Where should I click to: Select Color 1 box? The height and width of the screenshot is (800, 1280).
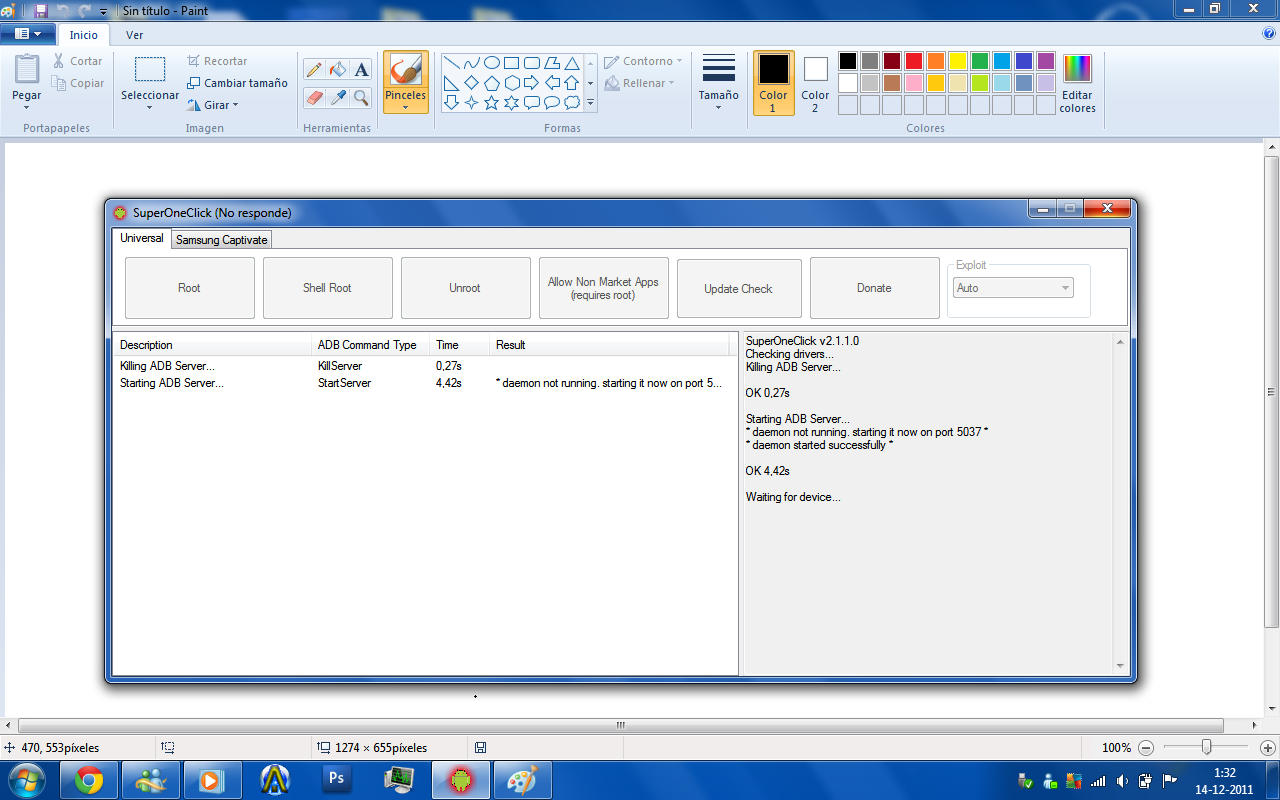(773, 83)
